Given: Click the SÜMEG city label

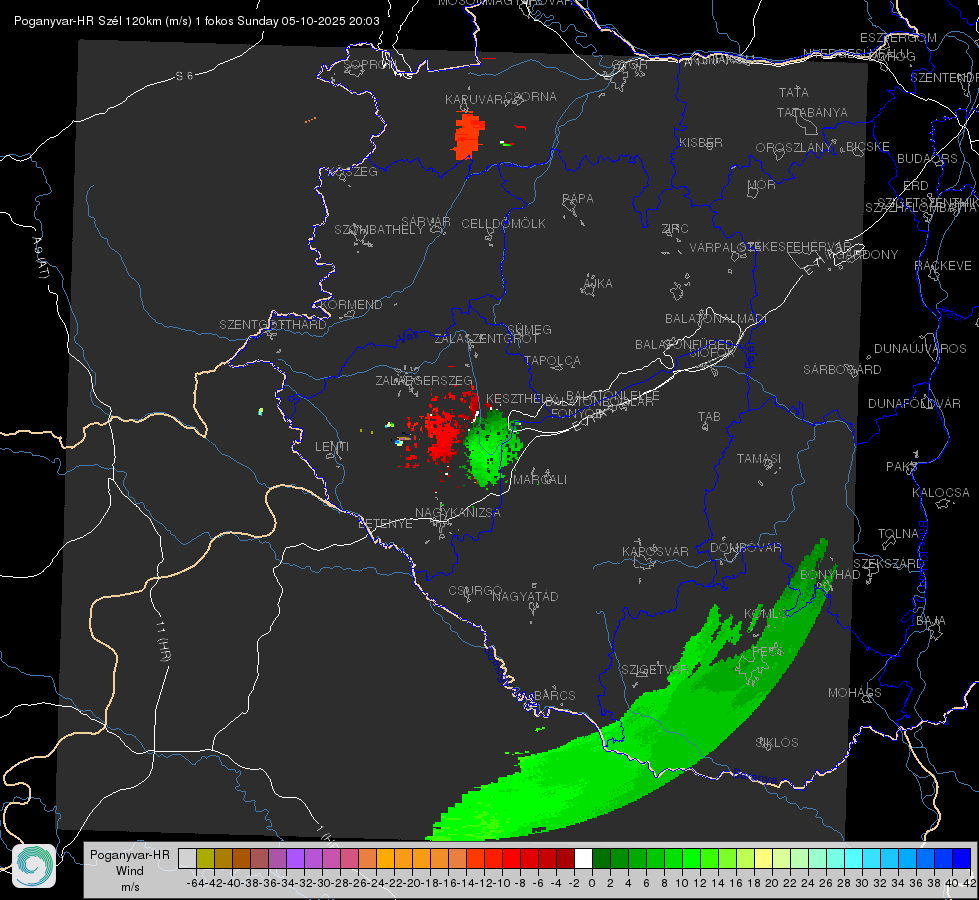Looking at the screenshot, I should [529, 329].
